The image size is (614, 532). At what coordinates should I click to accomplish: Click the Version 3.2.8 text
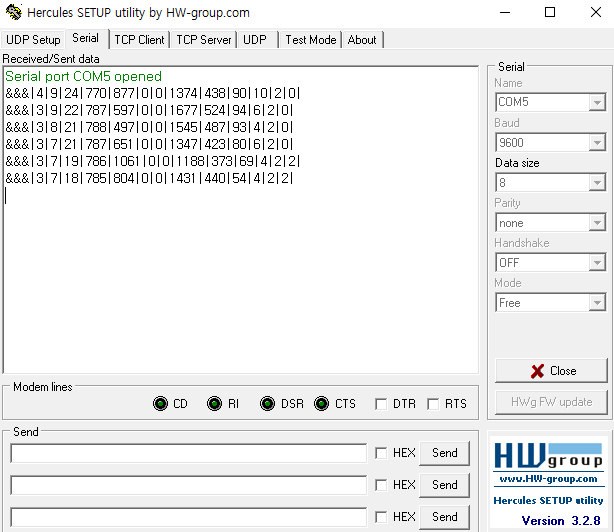(561, 521)
